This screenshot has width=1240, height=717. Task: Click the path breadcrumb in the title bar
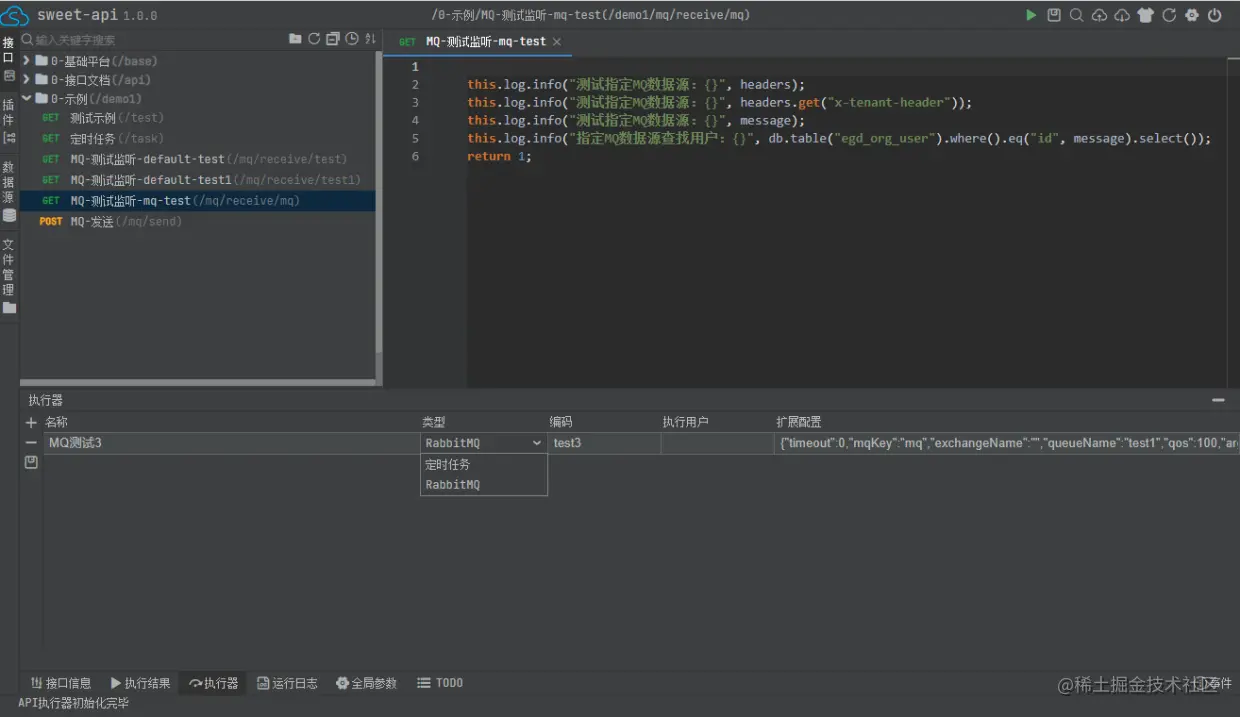coord(590,15)
